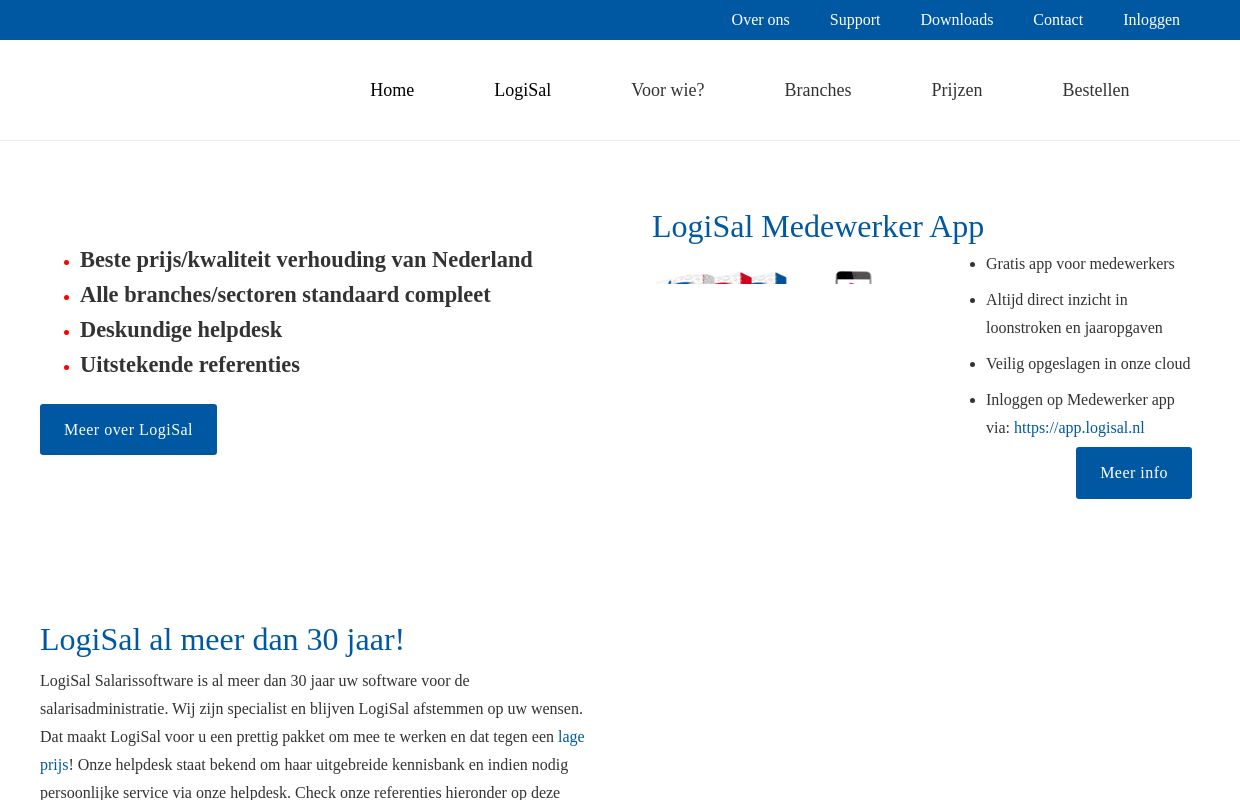Click the Altijd direct inzicht in loonstroken text

1074,314
